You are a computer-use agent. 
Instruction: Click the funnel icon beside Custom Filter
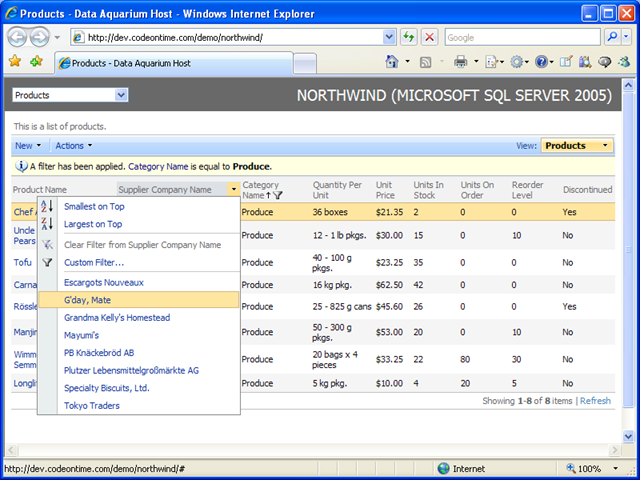(47, 262)
